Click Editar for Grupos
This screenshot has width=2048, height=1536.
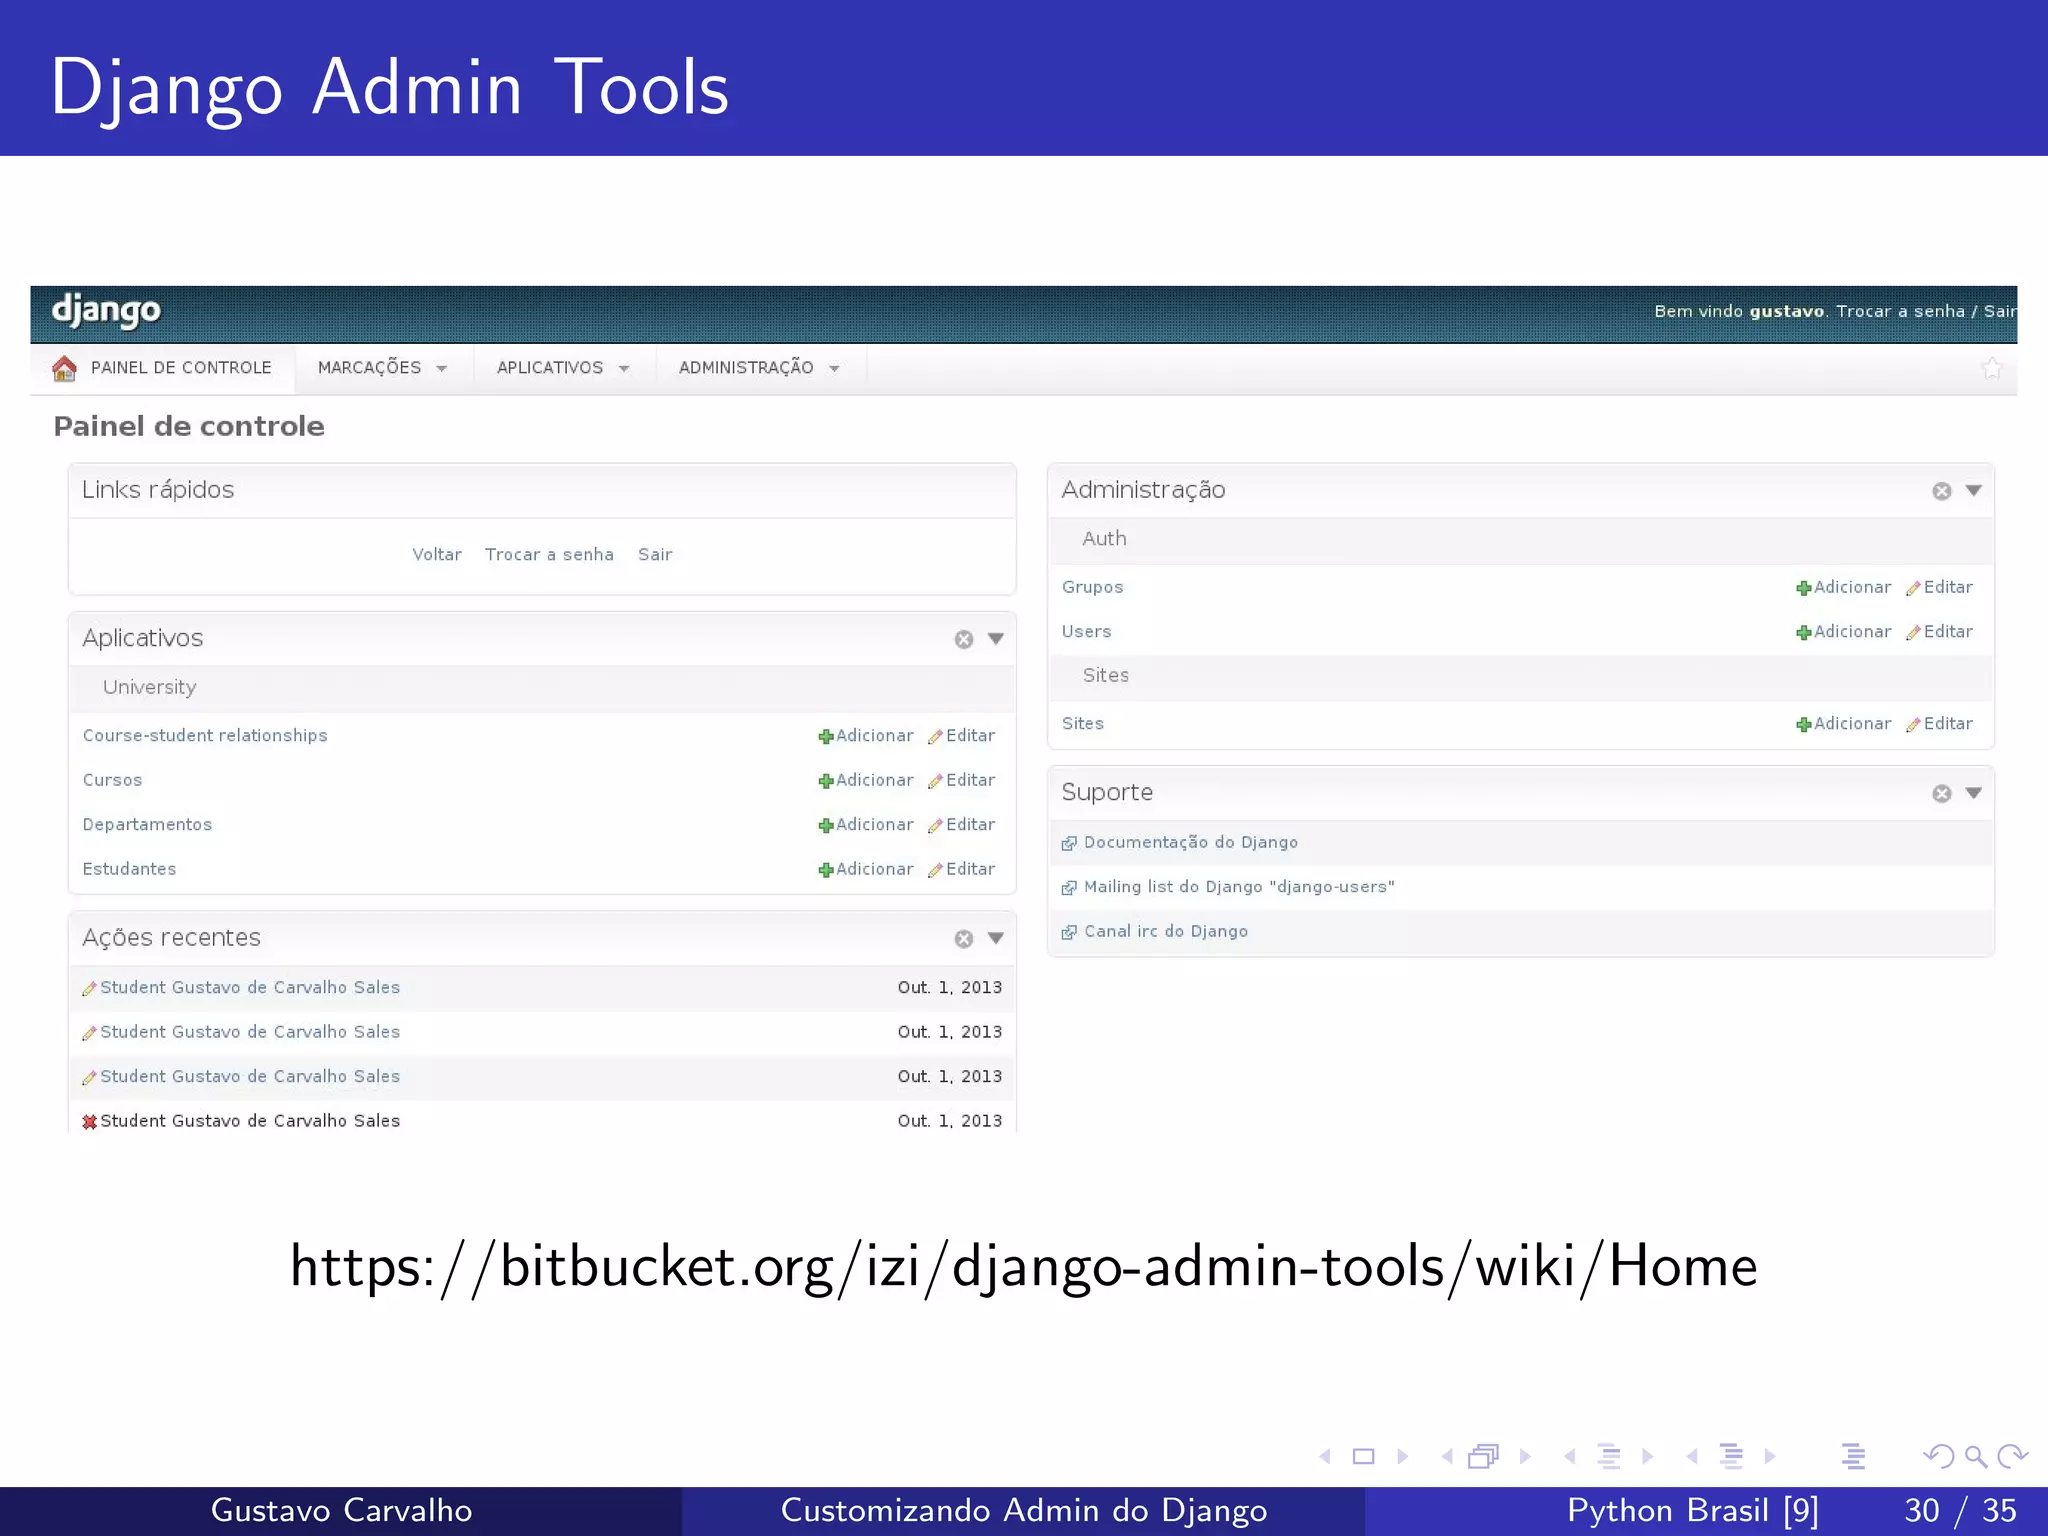pyautogui.click(x=1940, y=587)
